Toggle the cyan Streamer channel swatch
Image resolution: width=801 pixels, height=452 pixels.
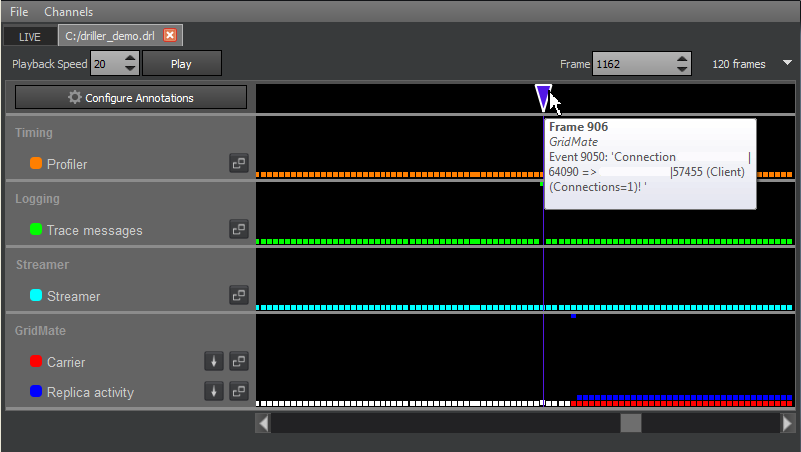click(36, 296)
